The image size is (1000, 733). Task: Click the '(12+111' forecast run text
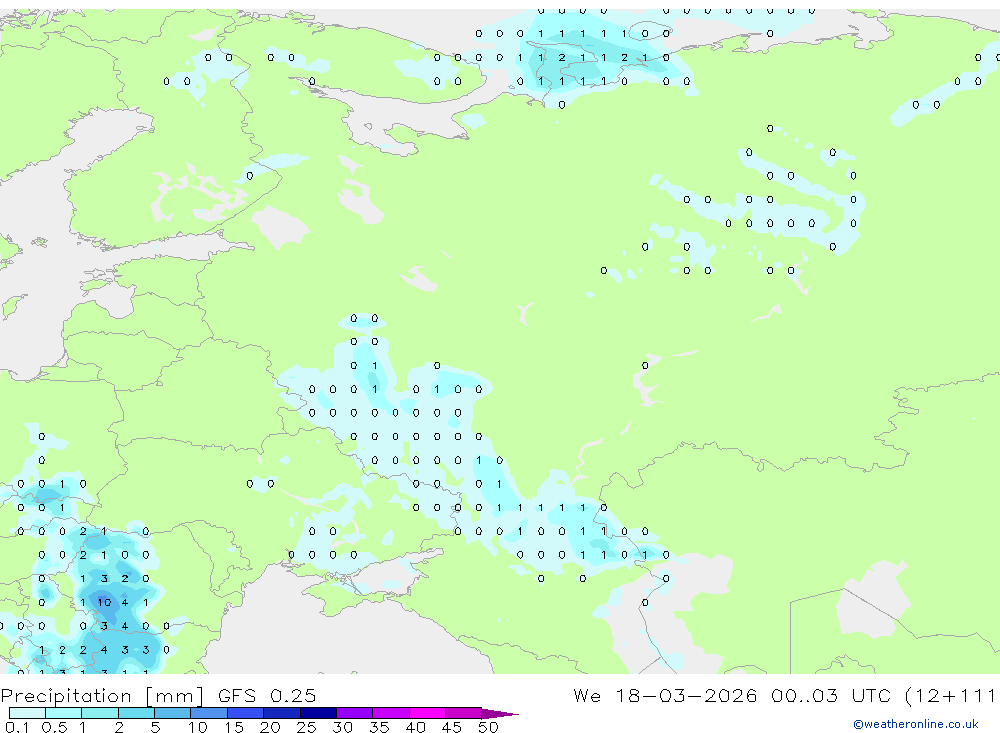tap(950, 695)
